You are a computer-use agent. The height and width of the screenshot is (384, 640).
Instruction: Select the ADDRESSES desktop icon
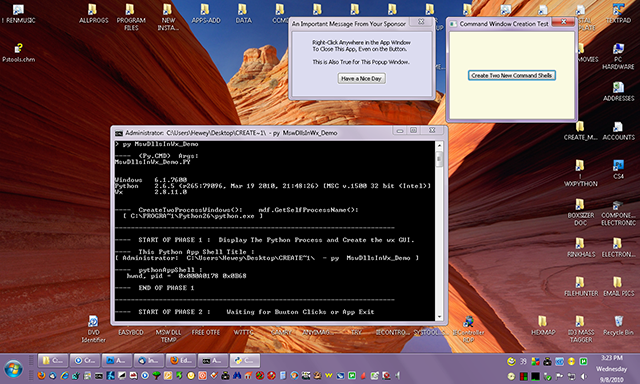(x=618, y=91)
